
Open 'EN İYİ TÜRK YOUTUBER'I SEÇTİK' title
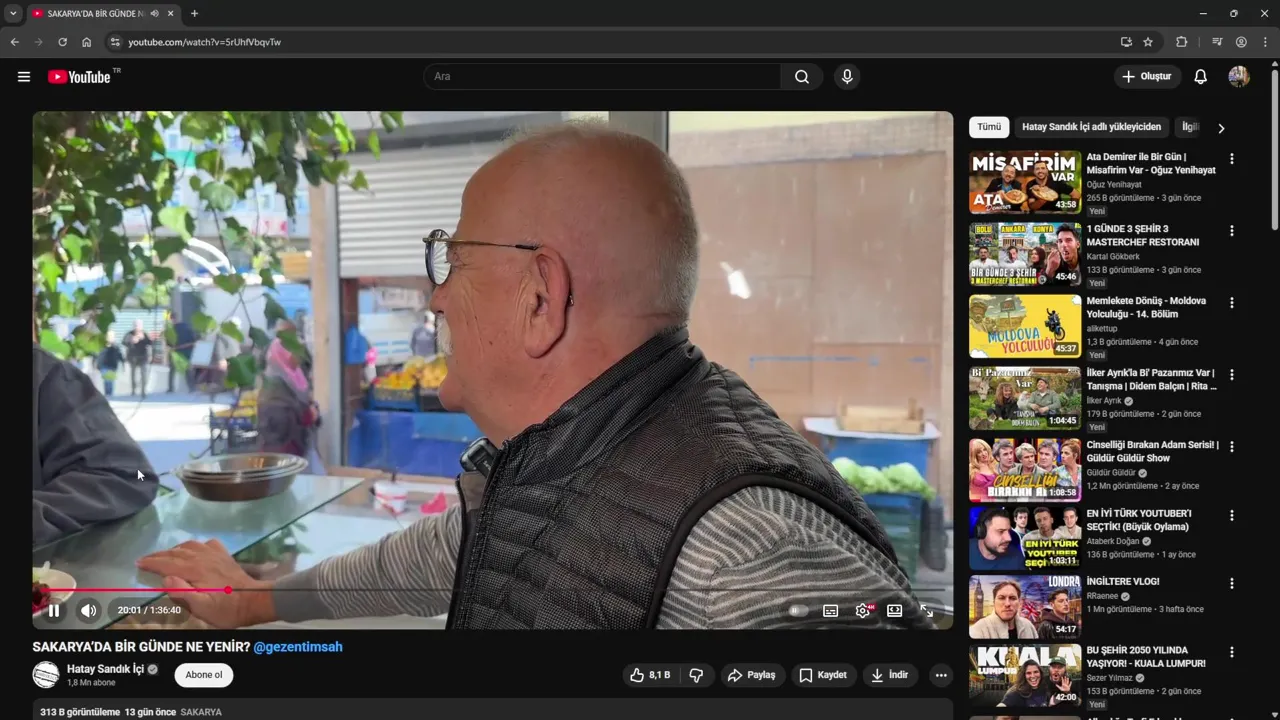(1139, 520)
